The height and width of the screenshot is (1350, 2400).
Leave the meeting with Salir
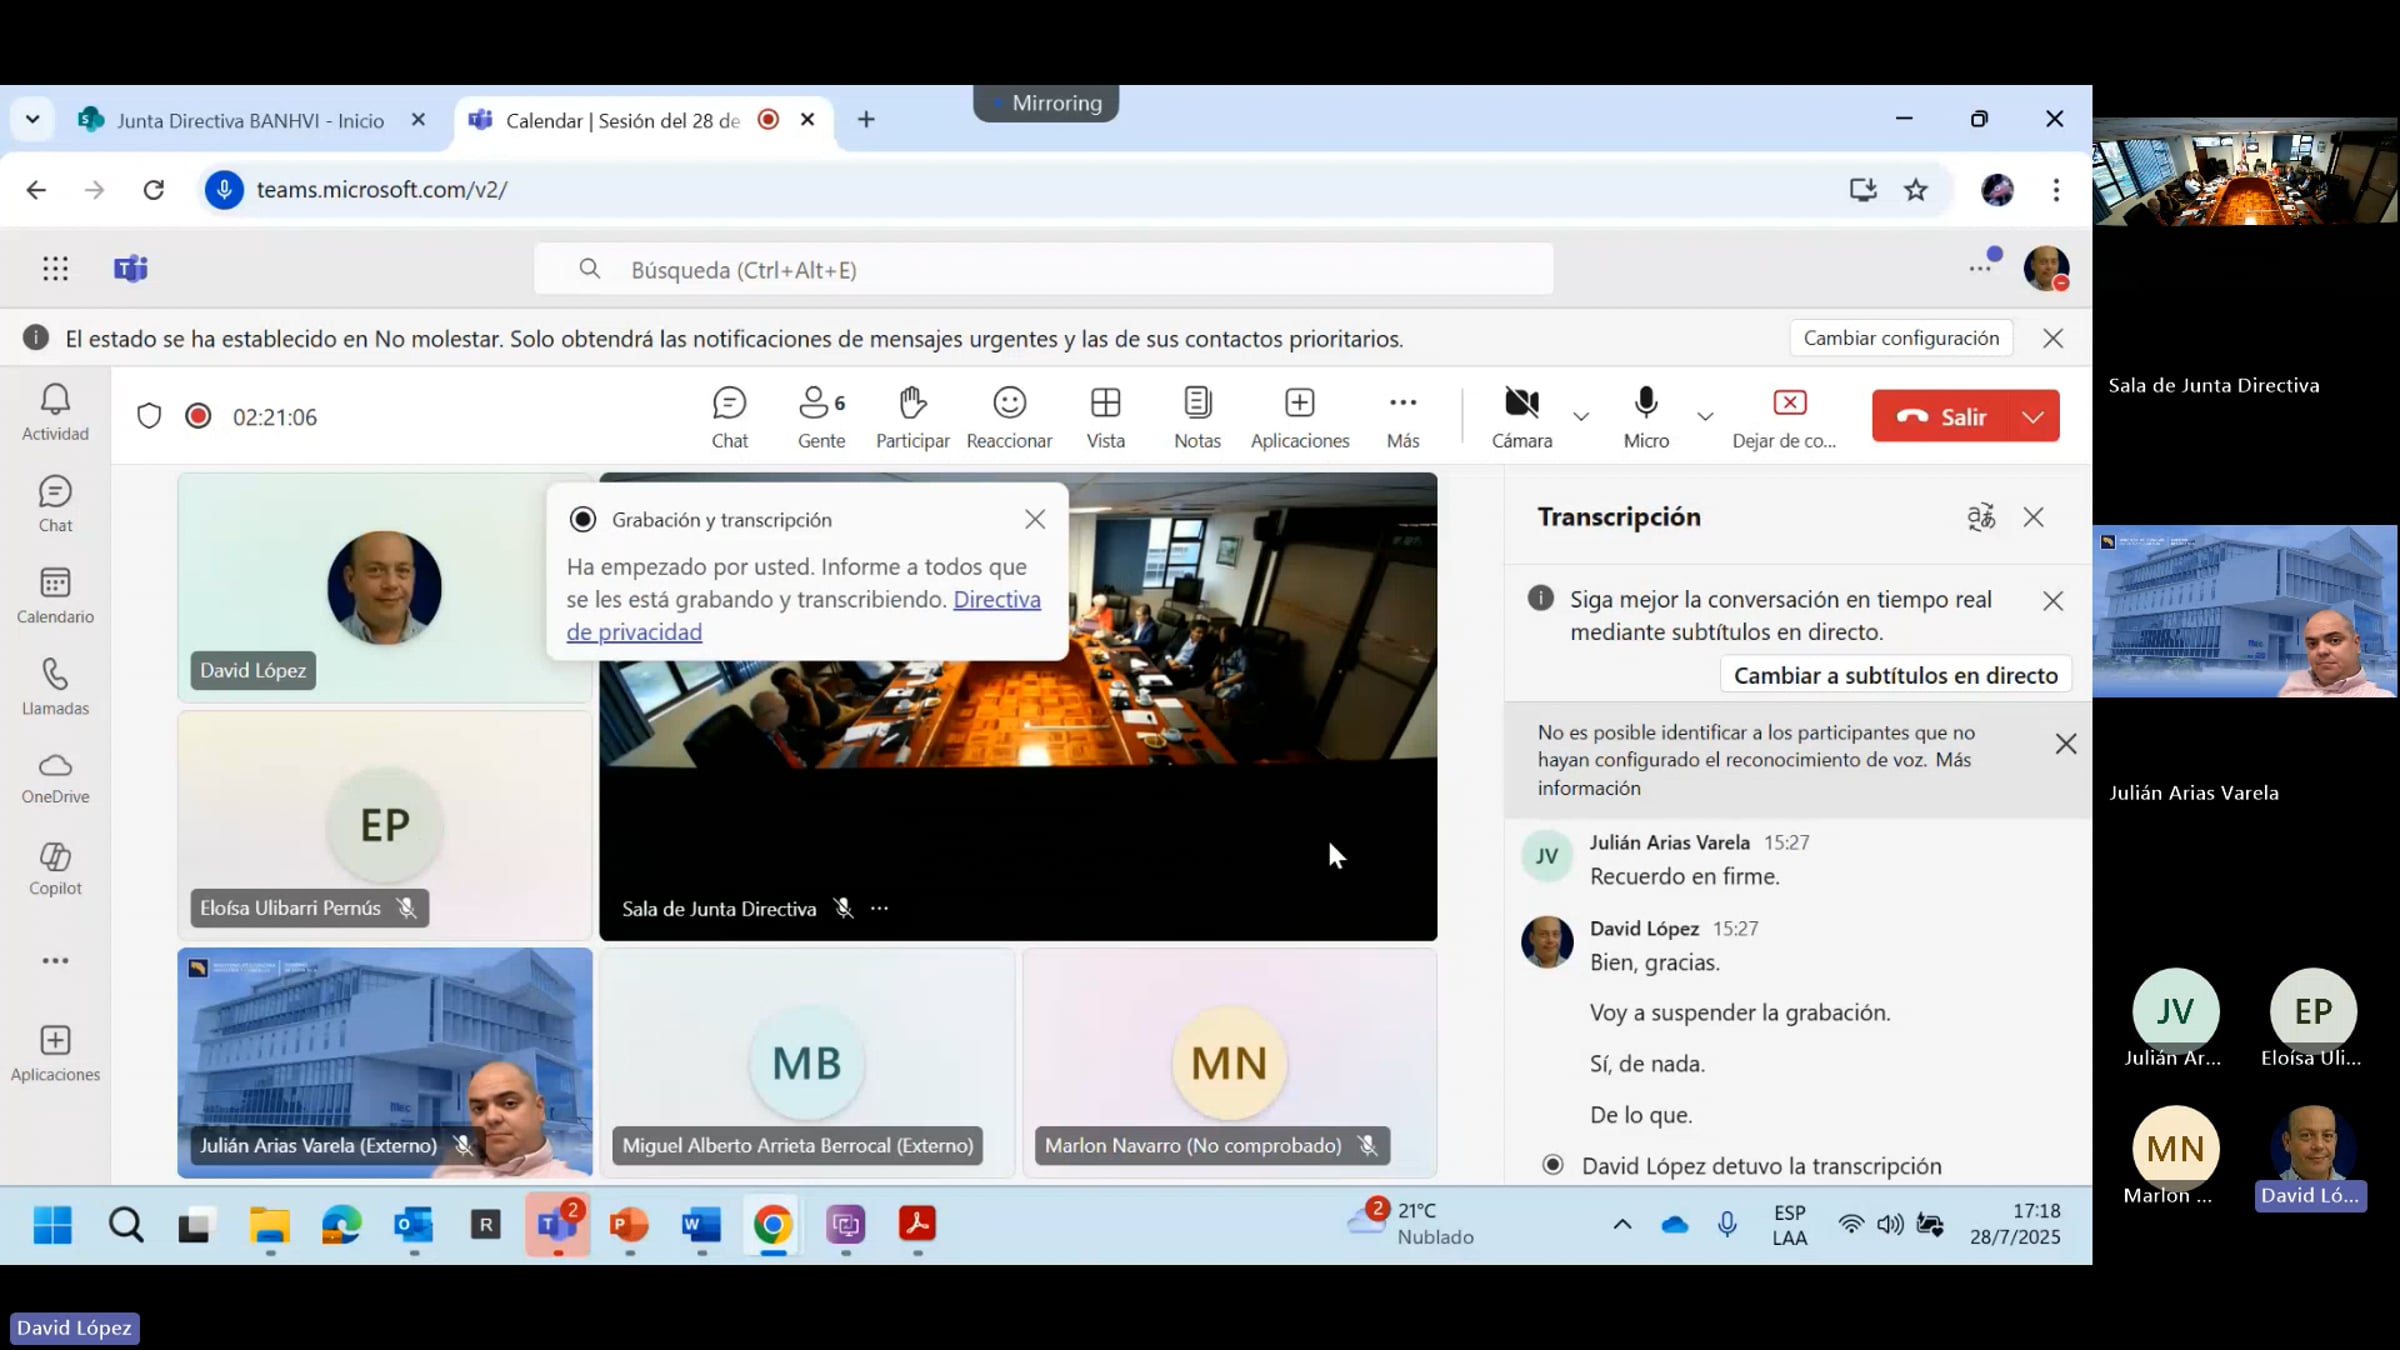tap(1941, 416)
